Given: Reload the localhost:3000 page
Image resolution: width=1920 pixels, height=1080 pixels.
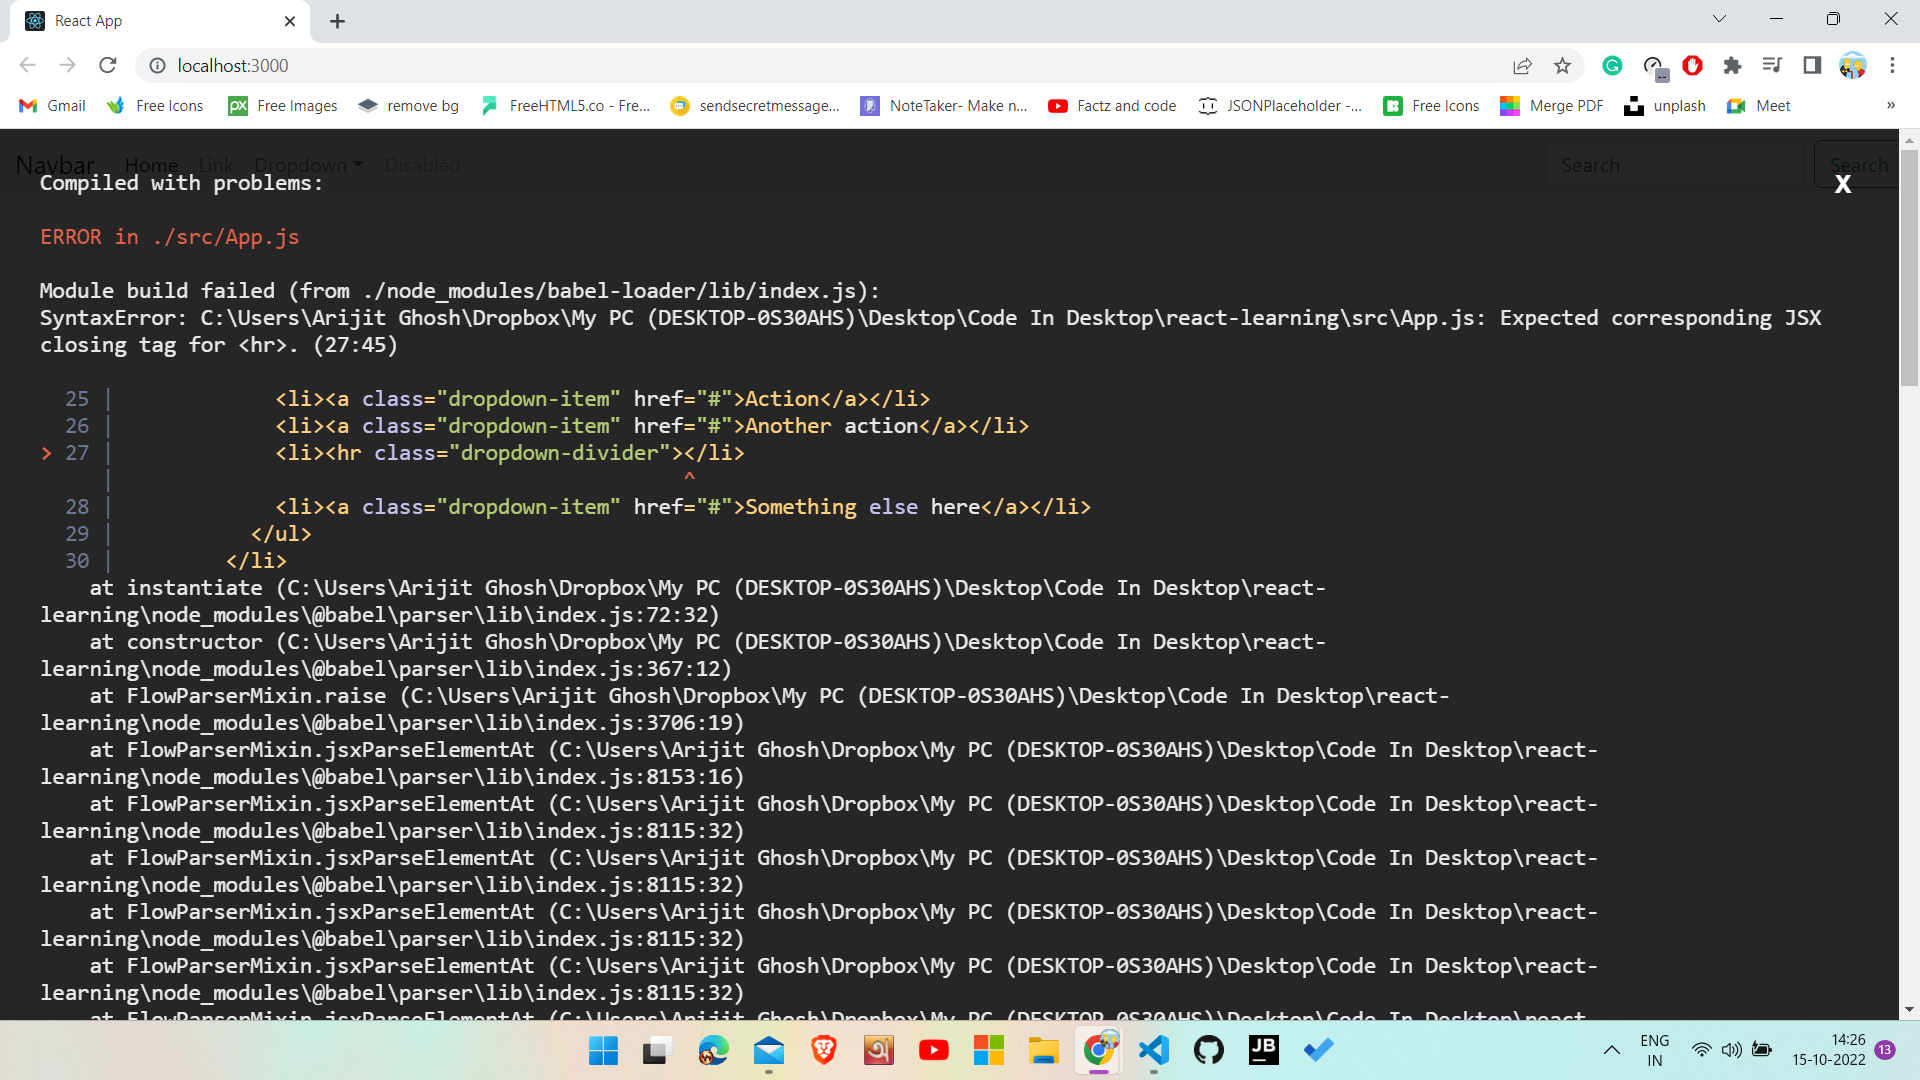Looking at the screenshot, I should coord(108,65).
